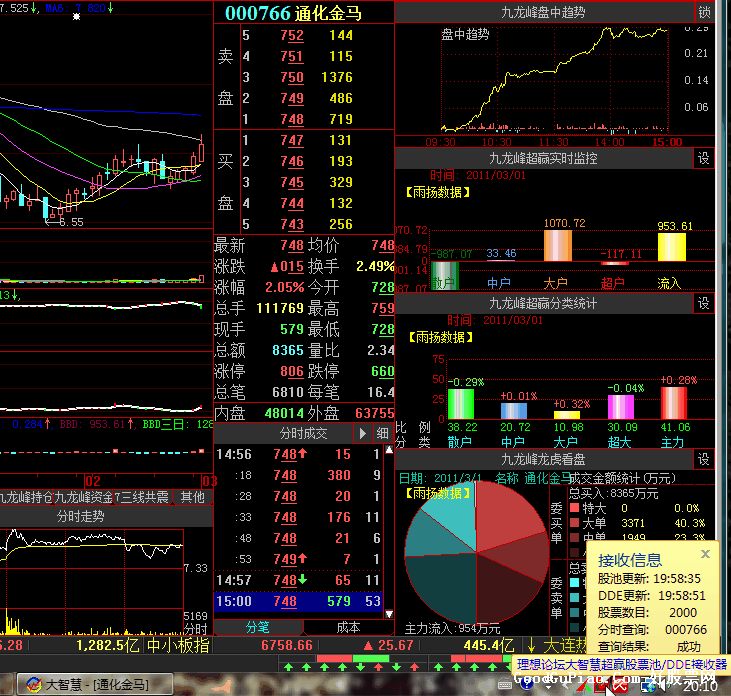731x696 pixels.
Task: Click the 445.4亿 turnover in status bar
Action: pyautogui.click(x=489, y=646)
